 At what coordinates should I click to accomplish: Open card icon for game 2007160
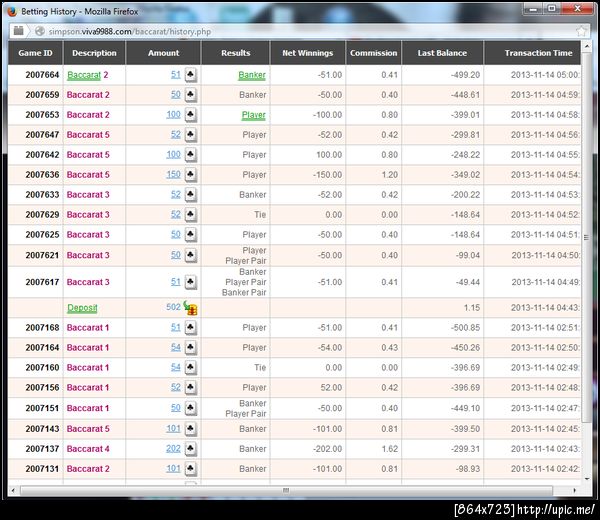(191, 367)
